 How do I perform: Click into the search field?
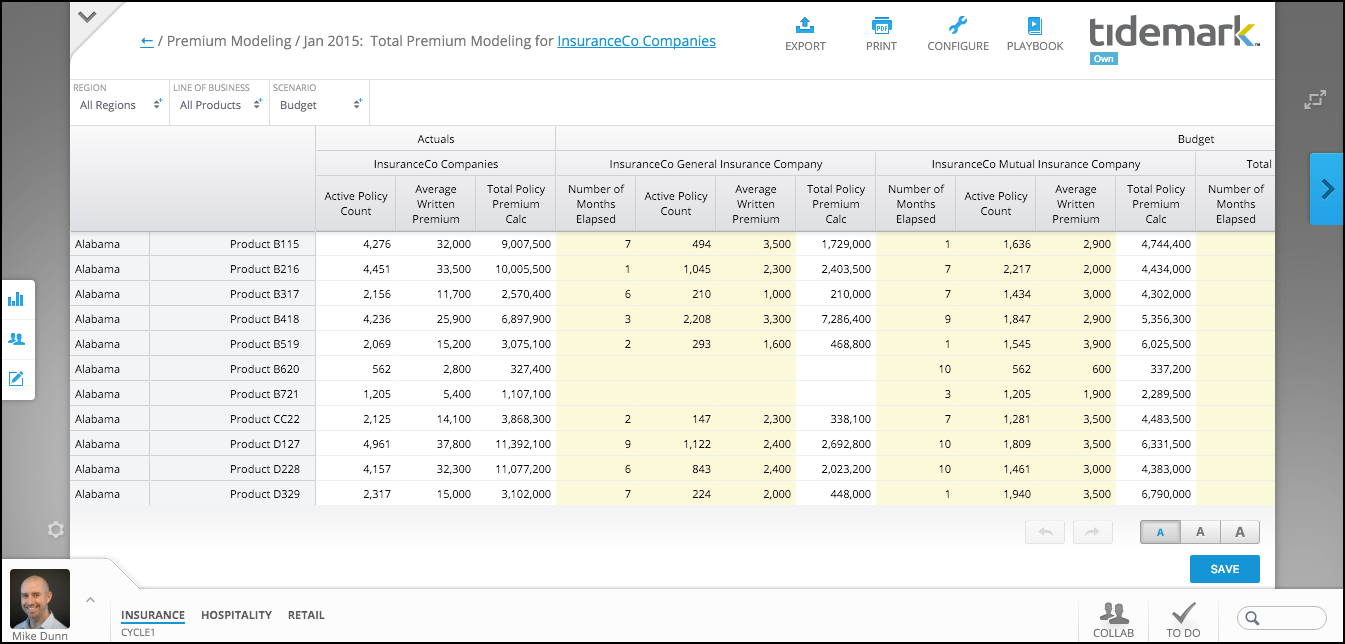(1282, 618)
